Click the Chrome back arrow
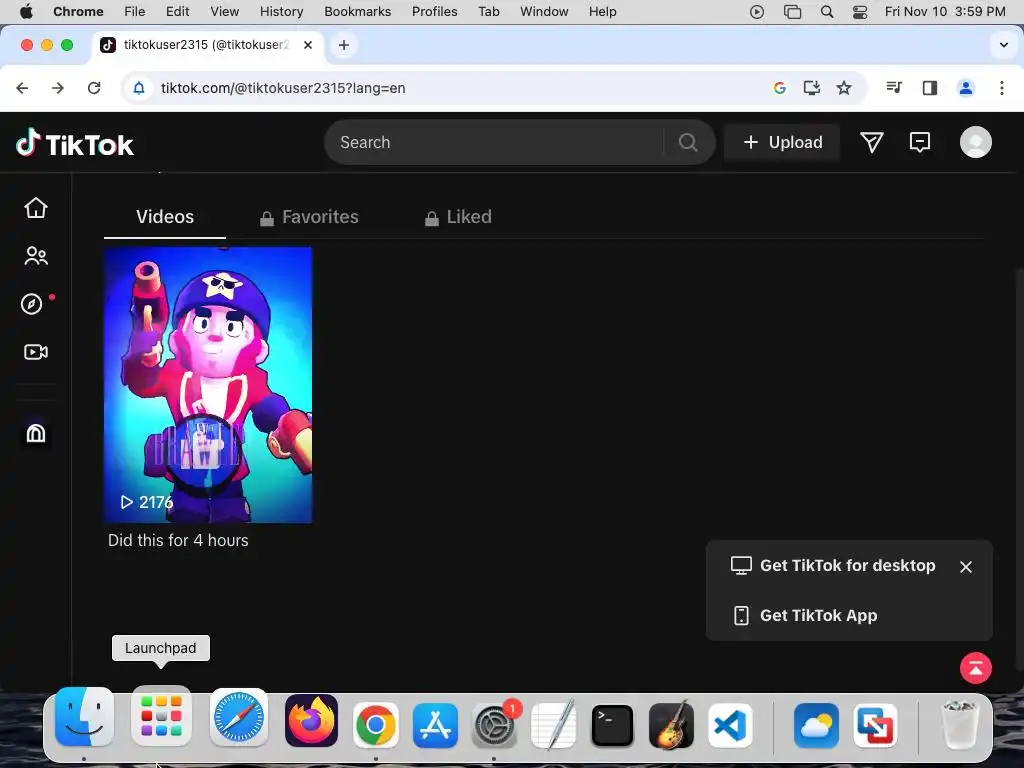1024x768 pixels. tap(22, 88)
